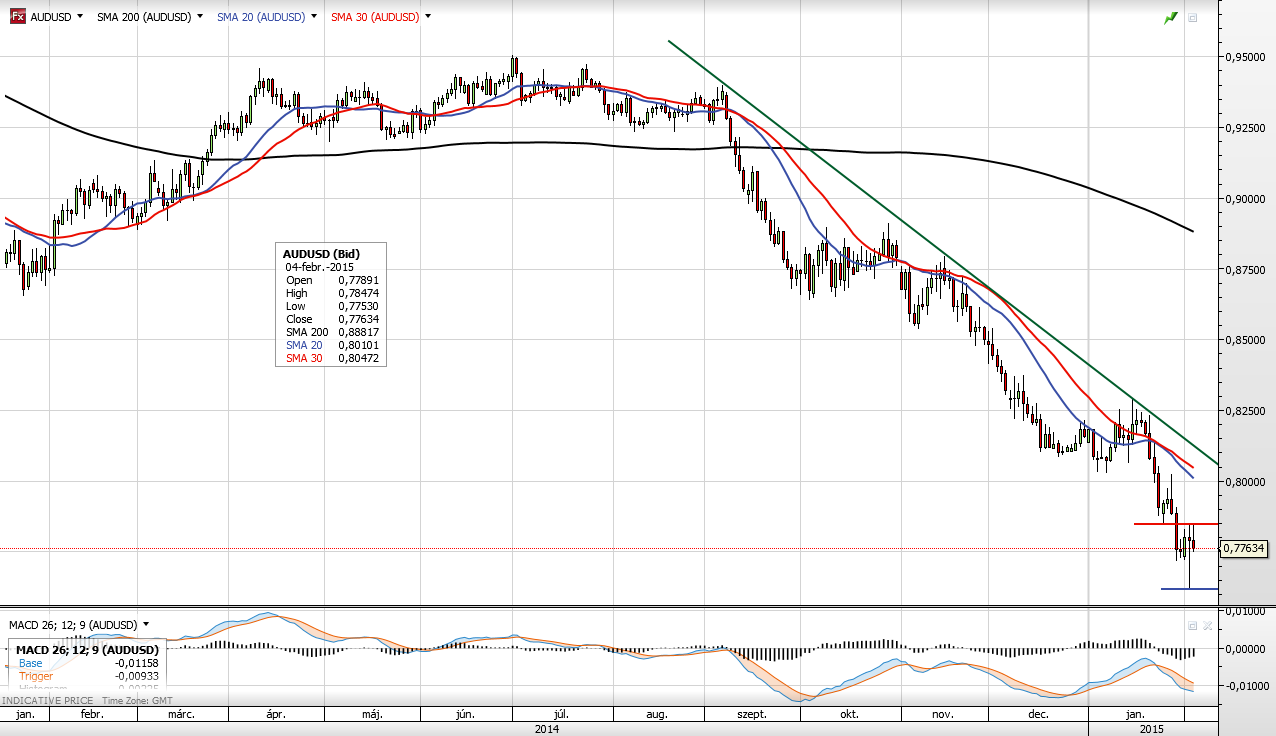Image resolution: width=1276 pixels, height=736 pixels.
Task: Click the máj. month on time axis
Action: click(373, 715)
